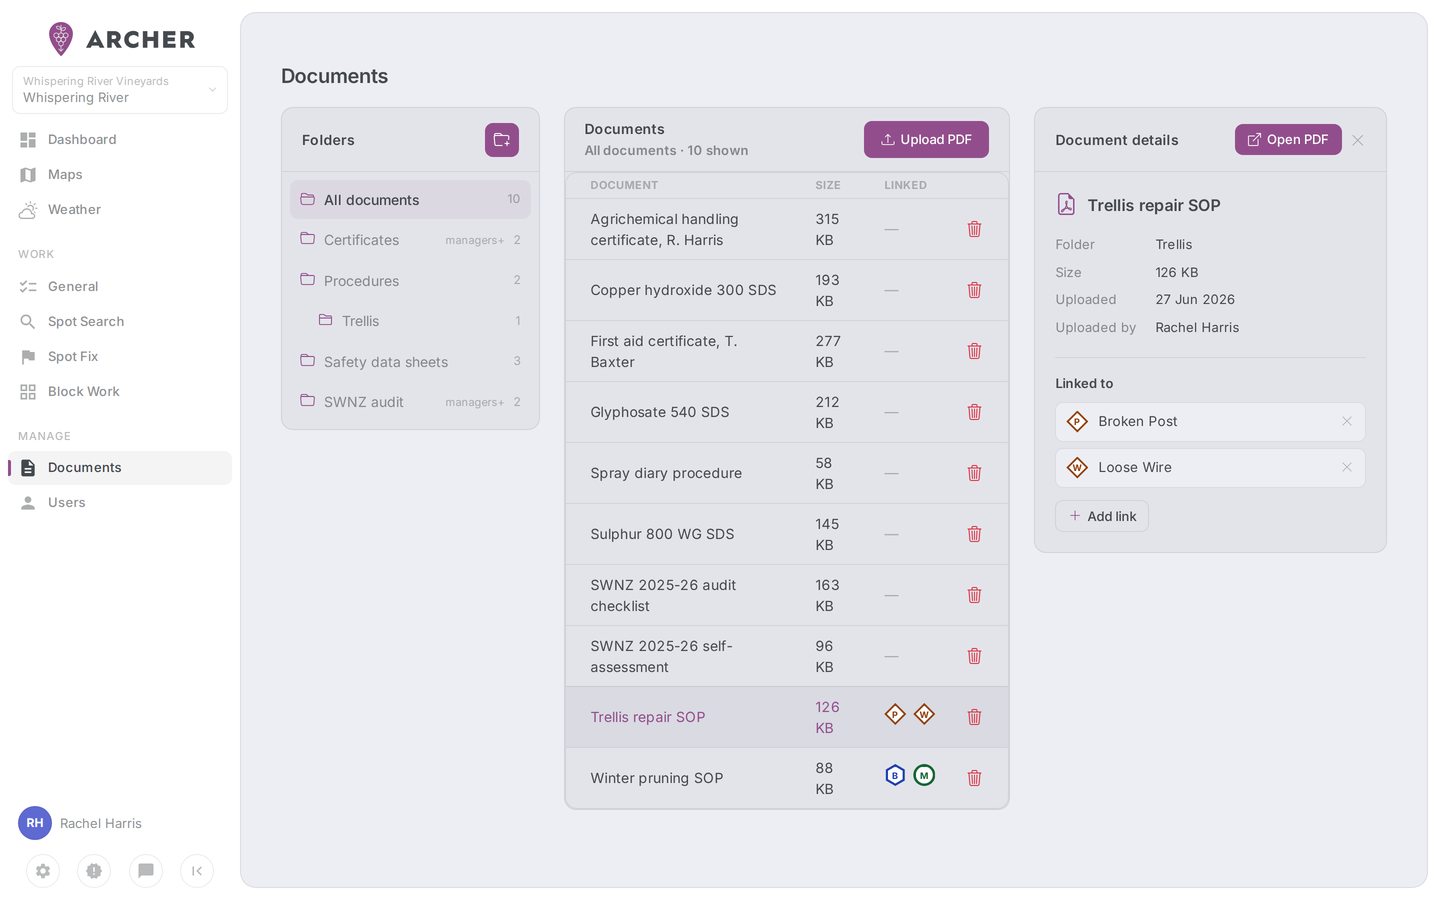Select the Sulphur 800 WG SDS document row
This screenshot has width=1440, height=900.
[x=787, y=534]
